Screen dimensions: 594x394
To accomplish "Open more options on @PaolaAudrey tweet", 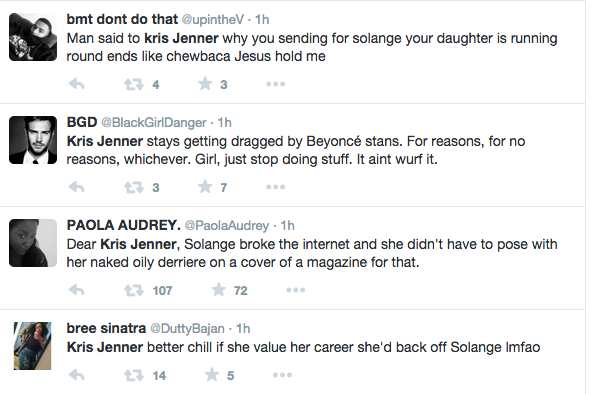I will (295, 290).
